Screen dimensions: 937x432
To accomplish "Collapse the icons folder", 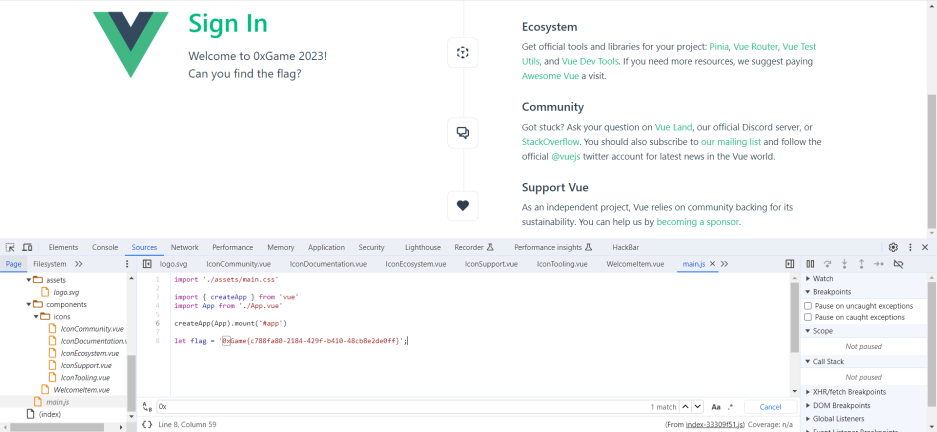I will pos(36,316).
